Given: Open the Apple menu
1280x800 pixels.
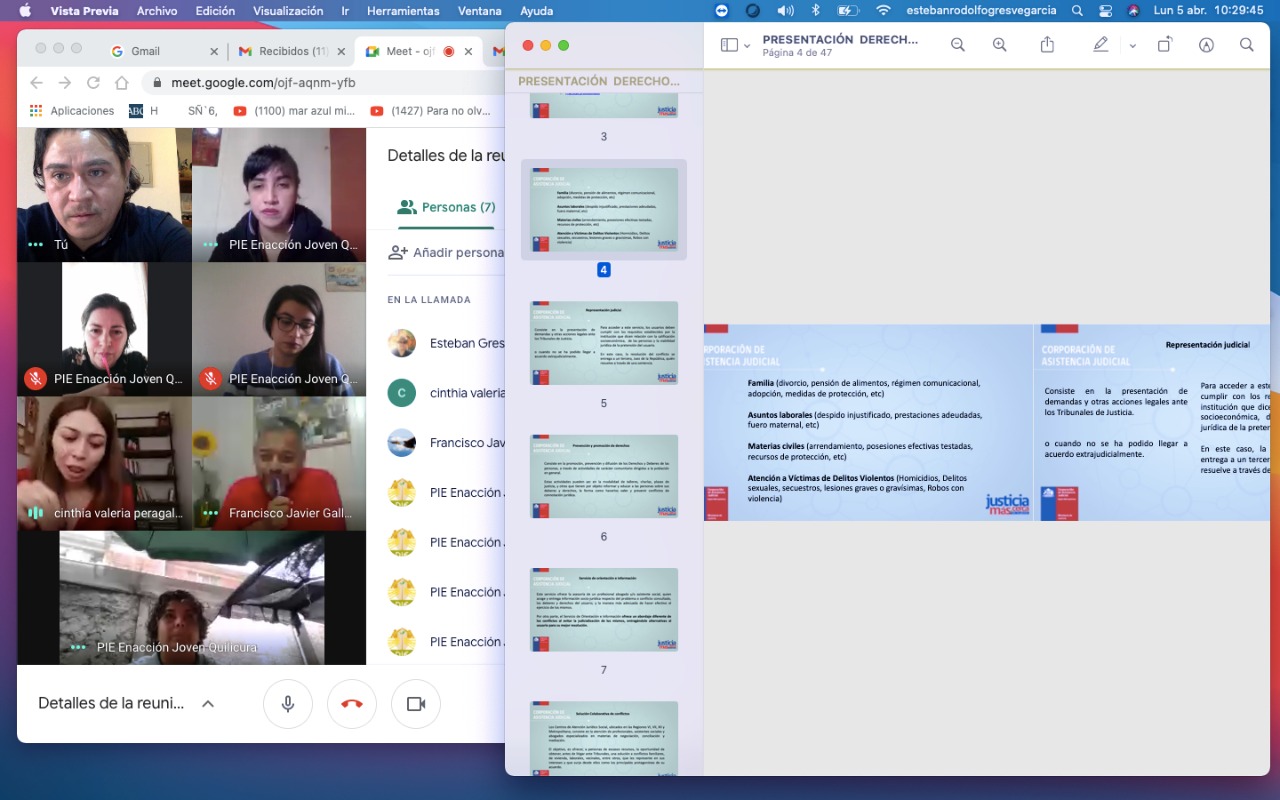Looking at the screenshot, I should pyautogui.click(x=25, y=10).
